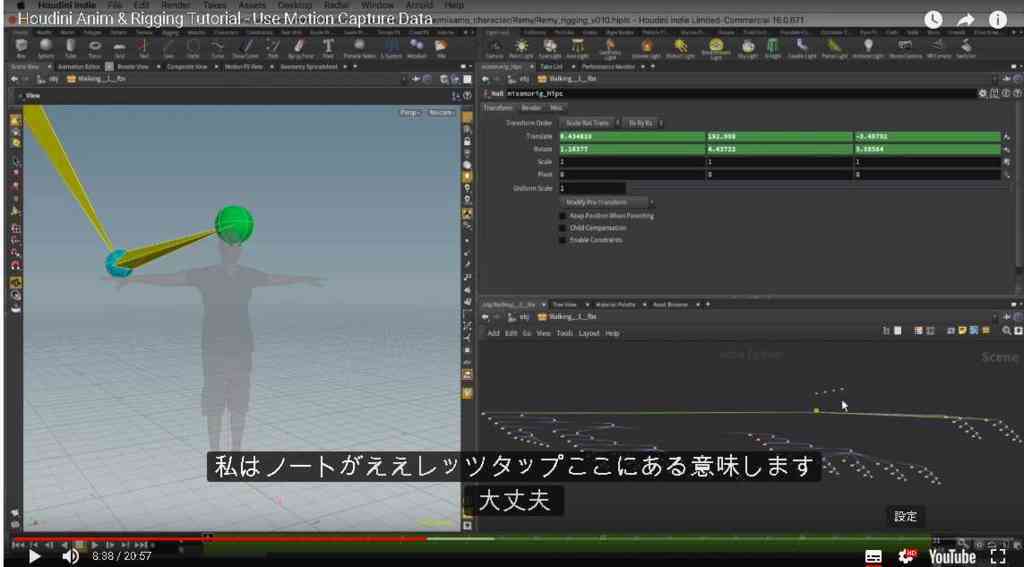
Task: Open the Persp camera dropdown in viewport
Action: tap(411, 113)
